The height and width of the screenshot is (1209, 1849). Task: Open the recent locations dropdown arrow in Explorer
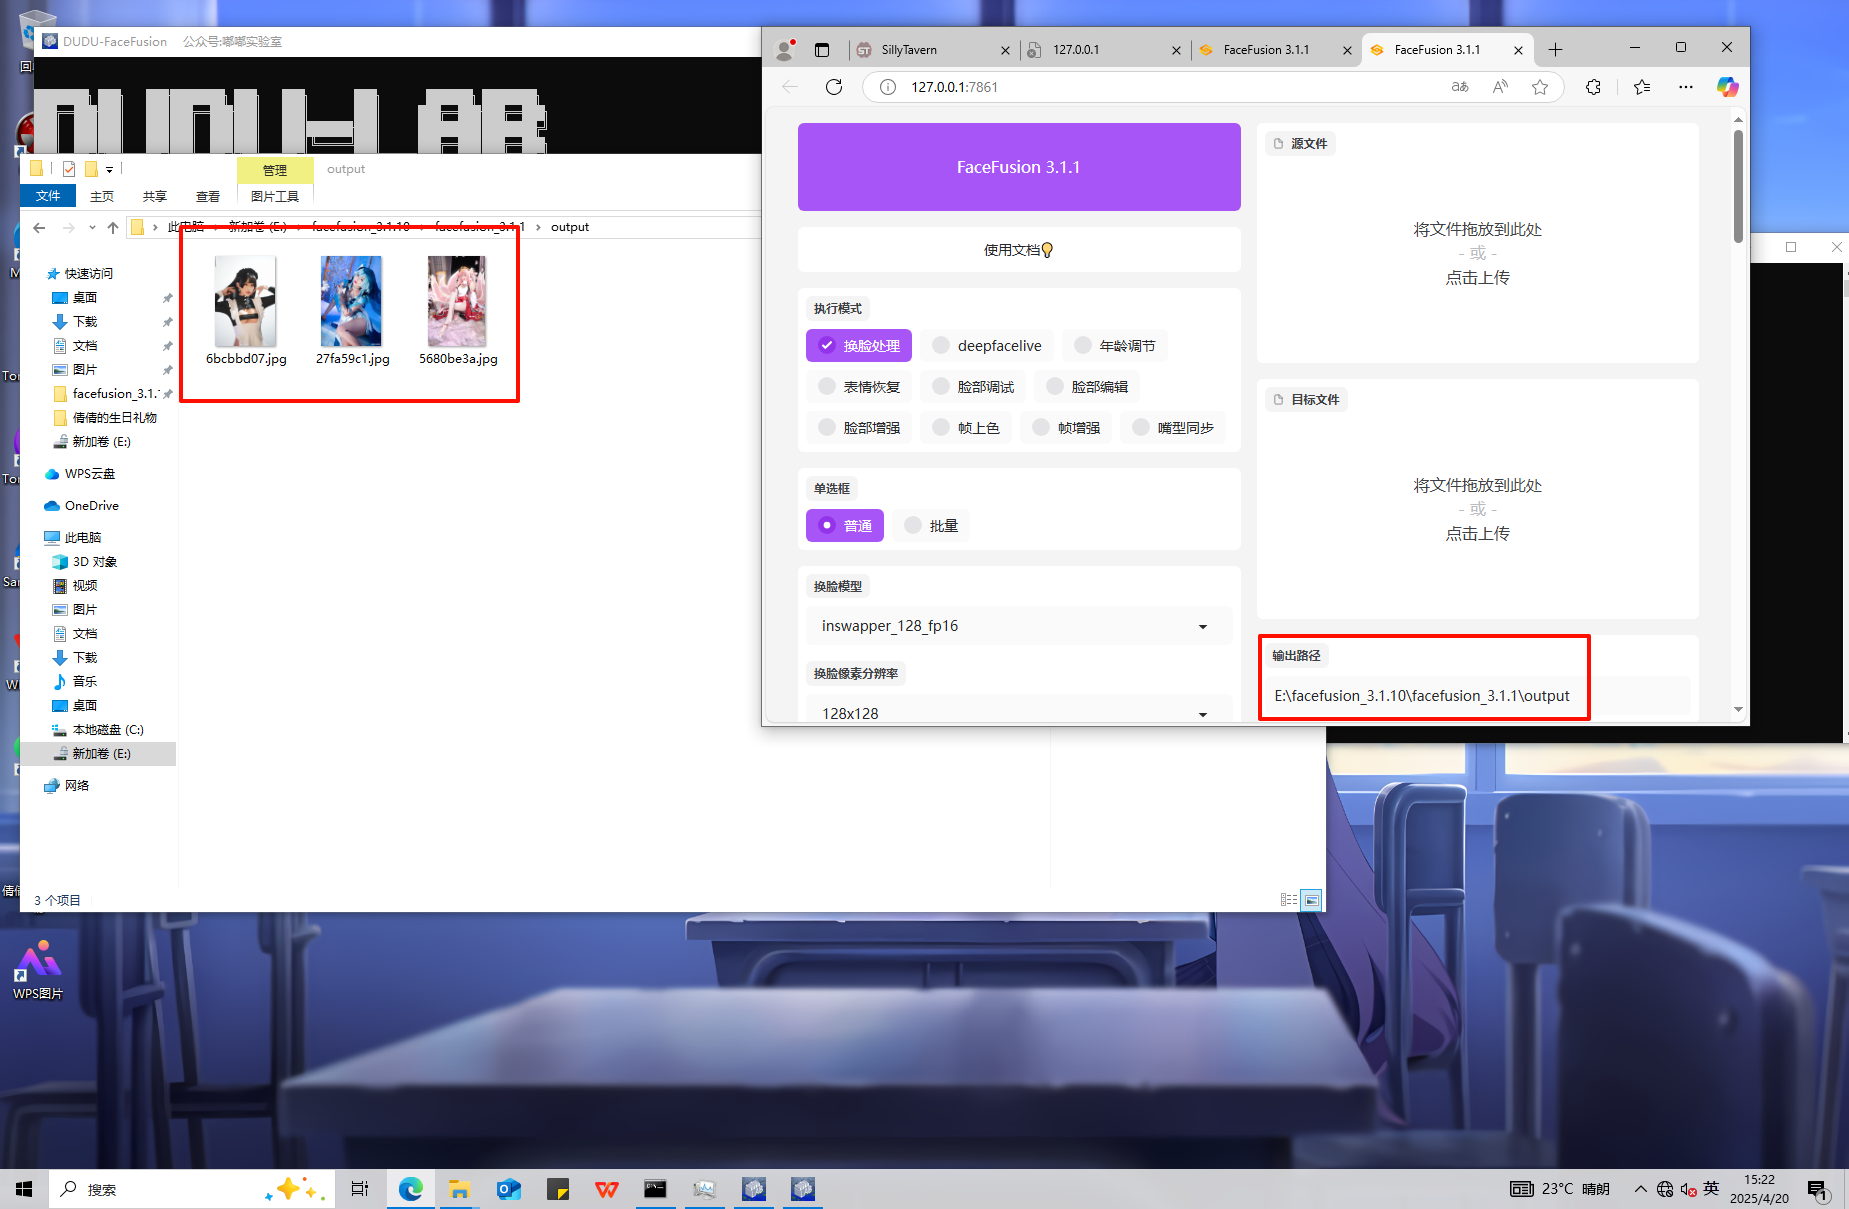tap(92, 227)
